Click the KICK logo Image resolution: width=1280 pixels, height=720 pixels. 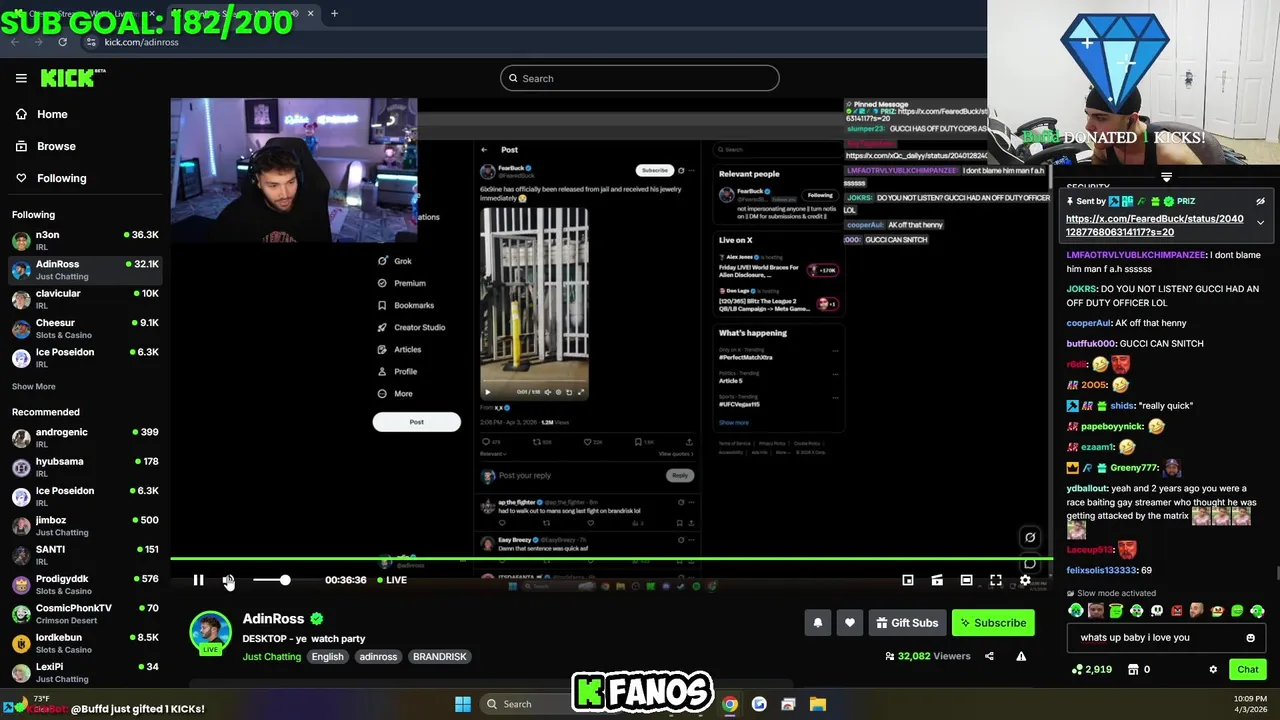[x=72, y=78]
